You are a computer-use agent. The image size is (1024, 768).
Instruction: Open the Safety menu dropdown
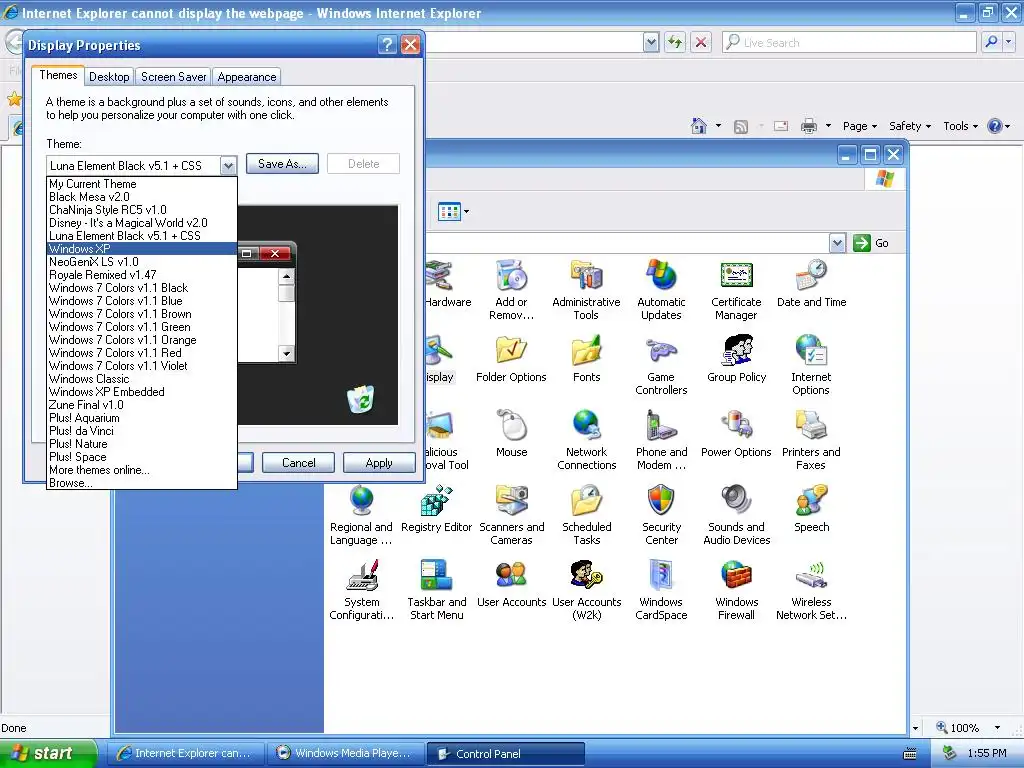click(910, 126)
